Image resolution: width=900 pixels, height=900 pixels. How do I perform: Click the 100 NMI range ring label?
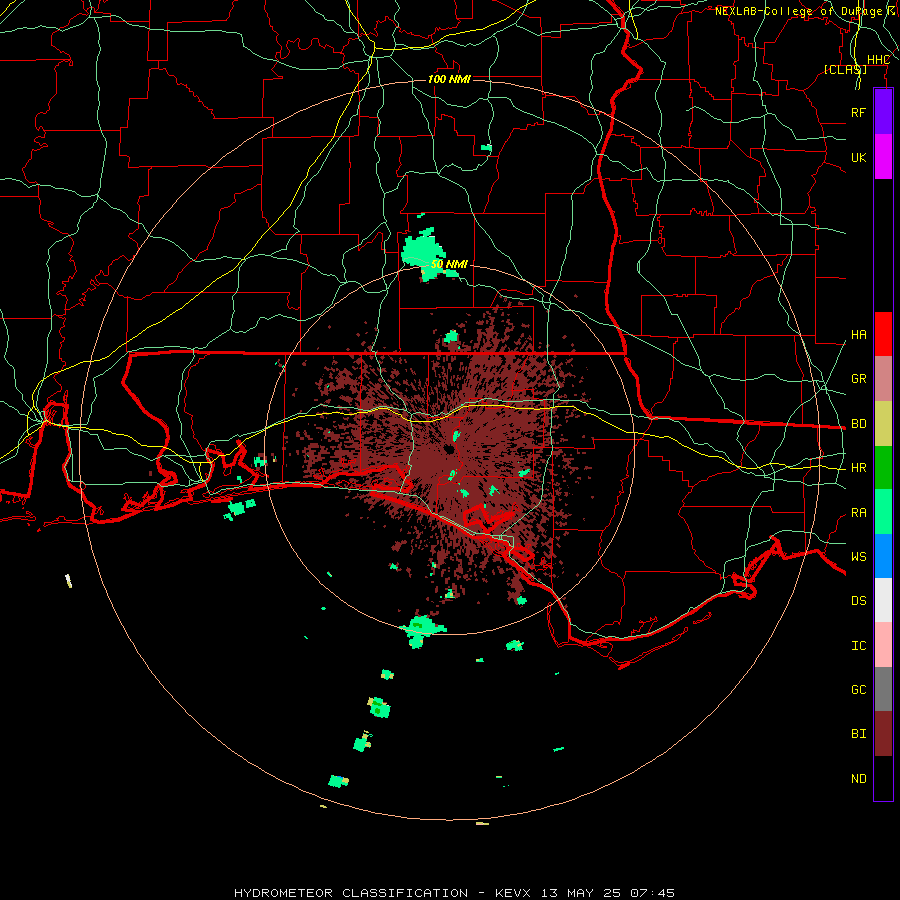click(449, 79)
